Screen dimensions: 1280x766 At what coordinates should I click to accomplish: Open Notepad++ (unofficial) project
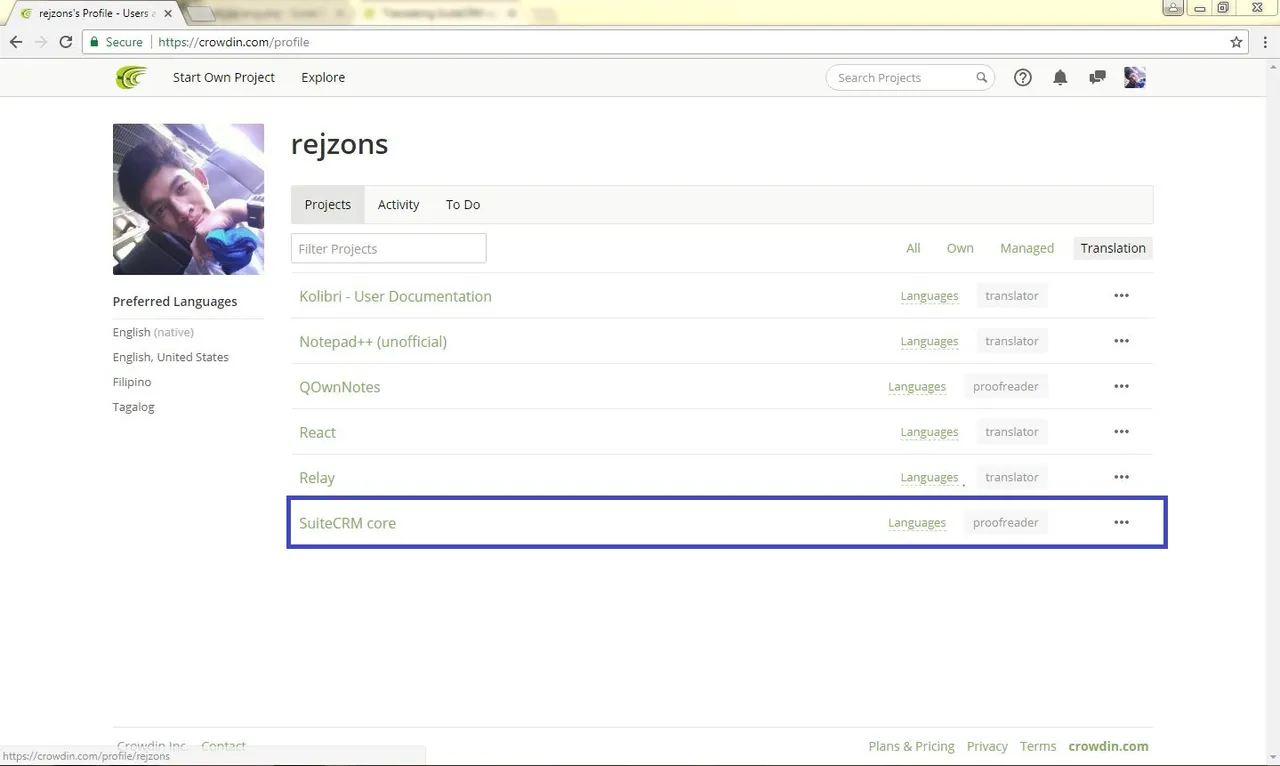tap(373, 341)
